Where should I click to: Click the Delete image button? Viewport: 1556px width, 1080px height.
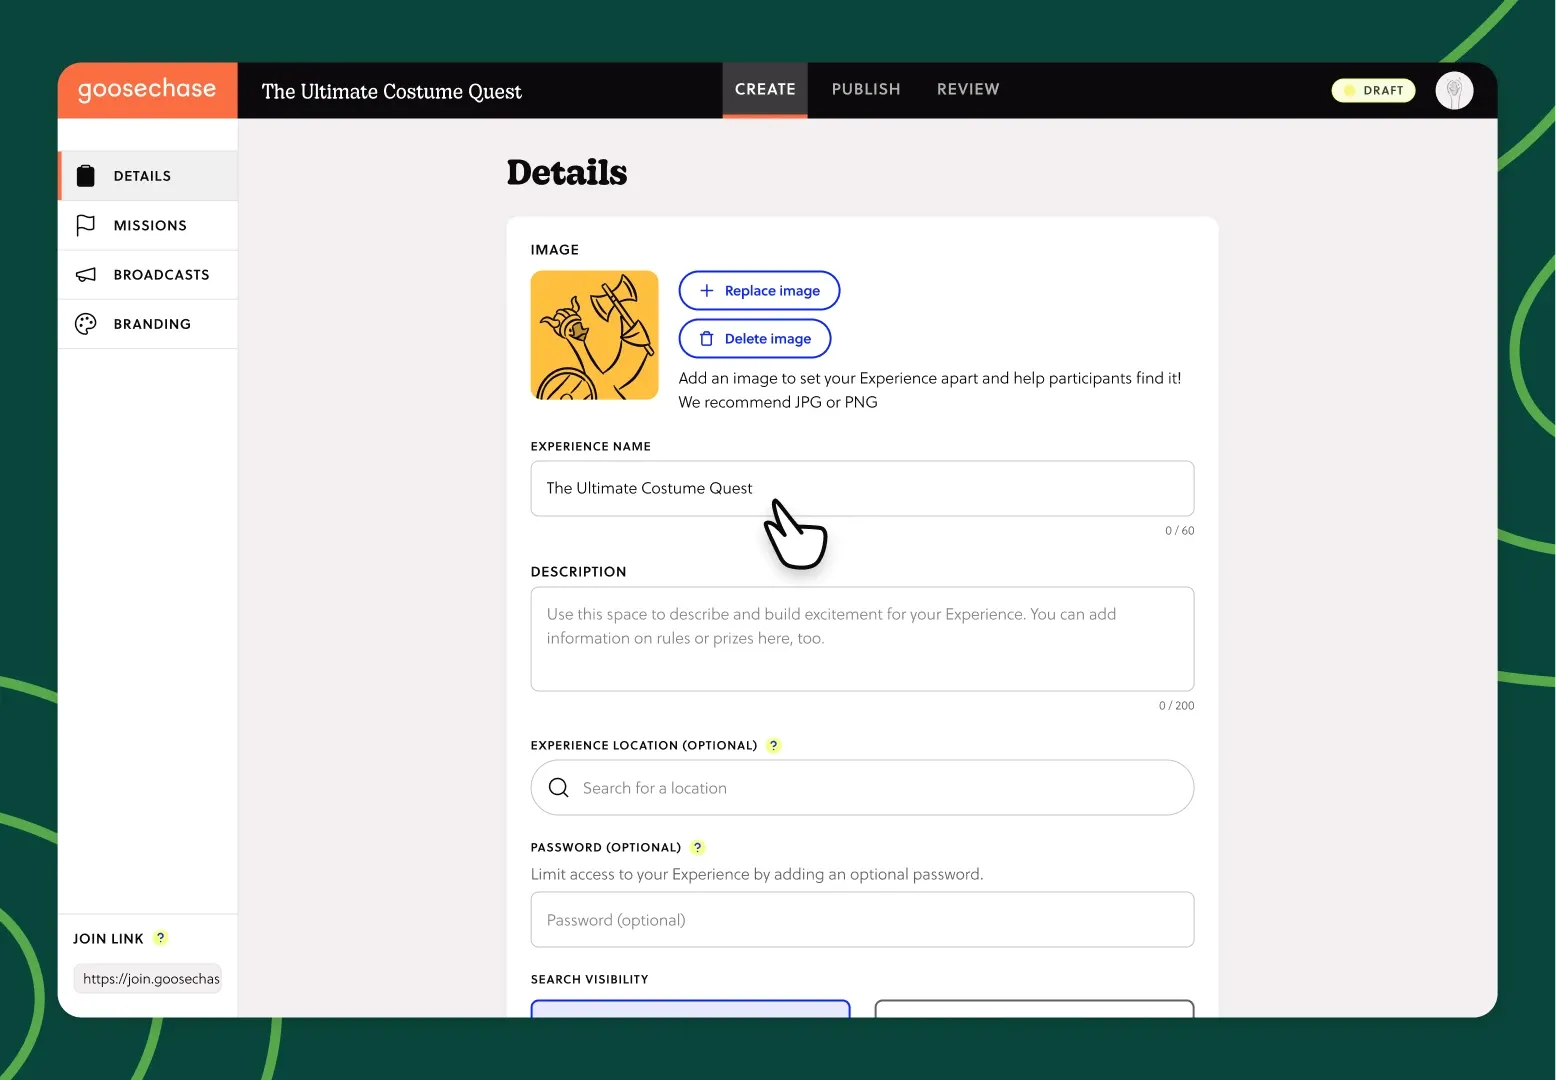755,338
